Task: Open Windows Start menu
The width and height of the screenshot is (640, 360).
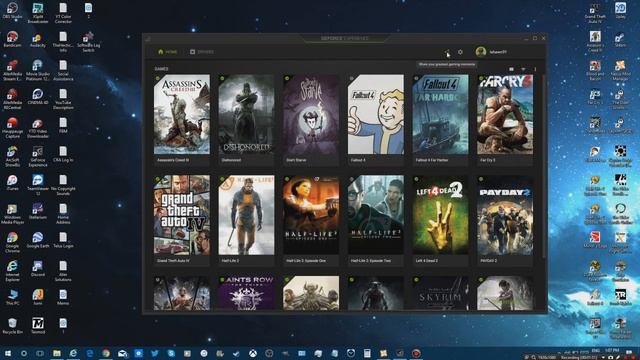Action: coord(7,353)
